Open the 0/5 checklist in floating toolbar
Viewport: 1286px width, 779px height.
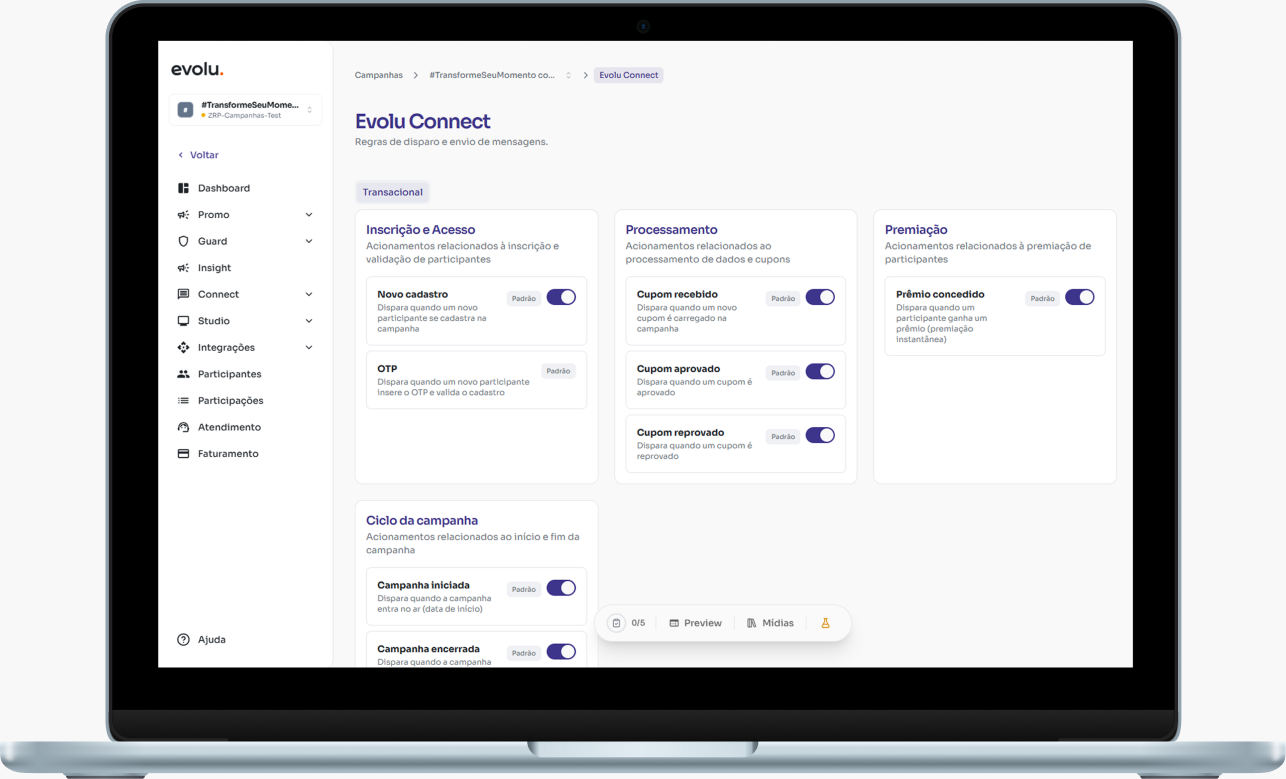[628, 623]
